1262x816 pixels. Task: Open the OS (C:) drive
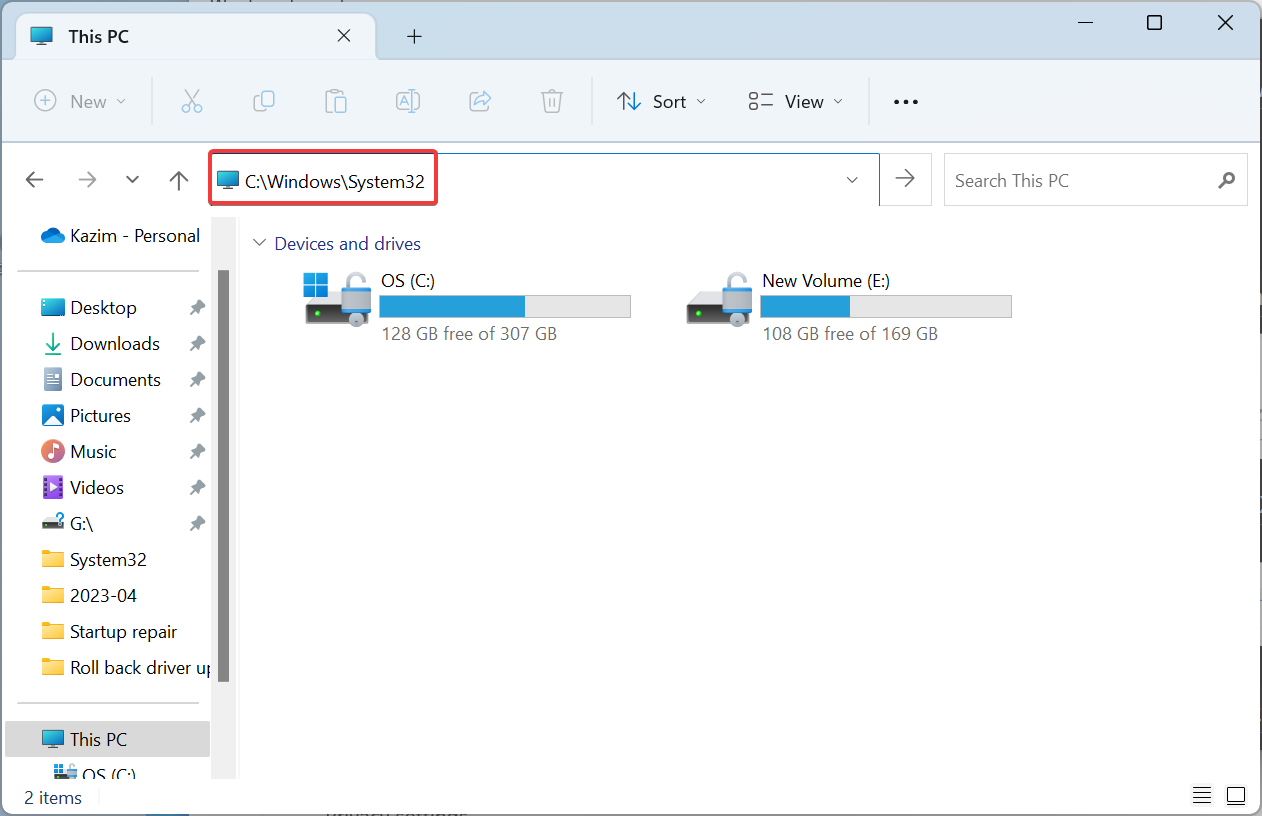(x=467, y=306)
